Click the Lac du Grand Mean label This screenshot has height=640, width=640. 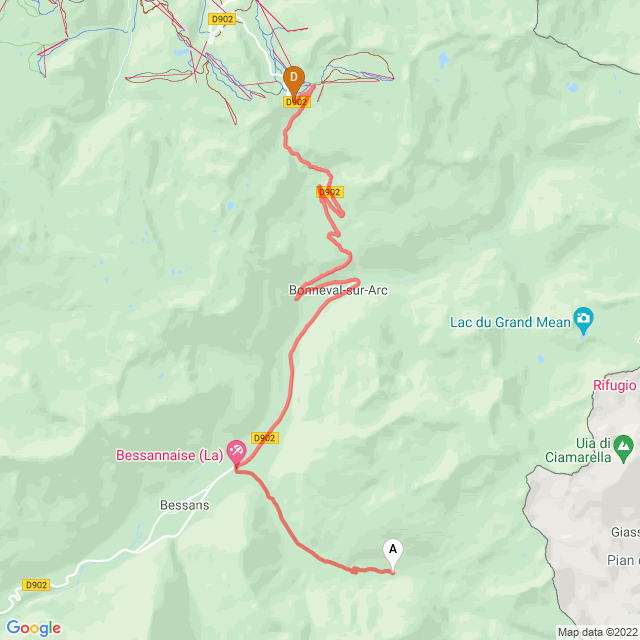[x=510, y=322]
